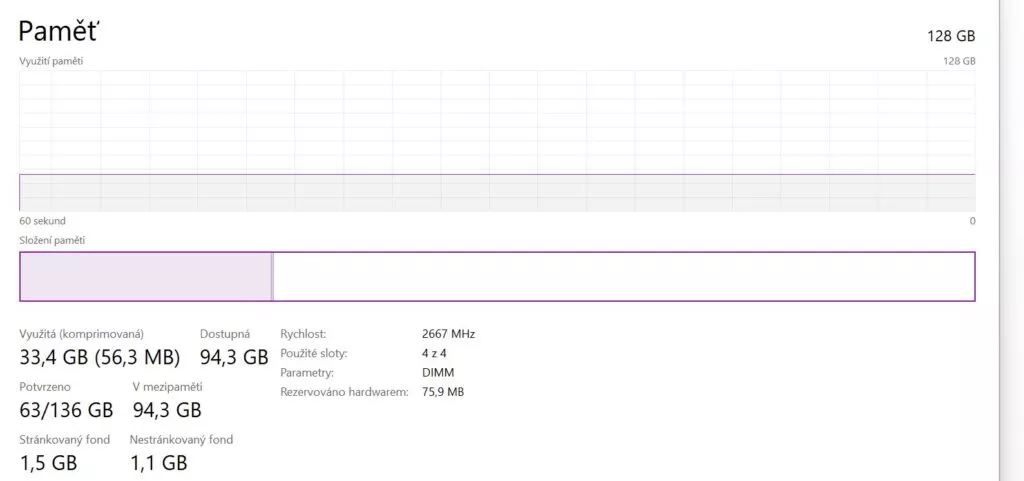The image size is (1024, 481).
Task: Click the V mezipaměti label
Action: (167, 386)
